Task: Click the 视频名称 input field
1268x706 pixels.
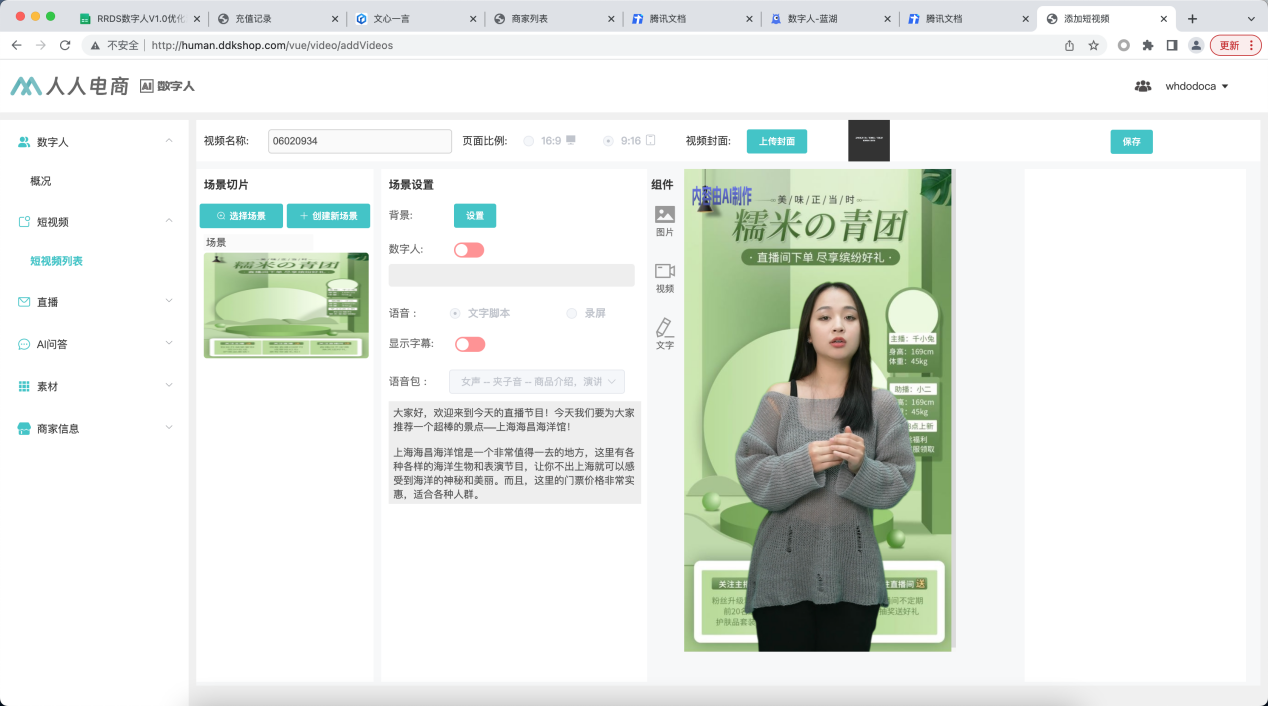Action: (x=359, y=142)
